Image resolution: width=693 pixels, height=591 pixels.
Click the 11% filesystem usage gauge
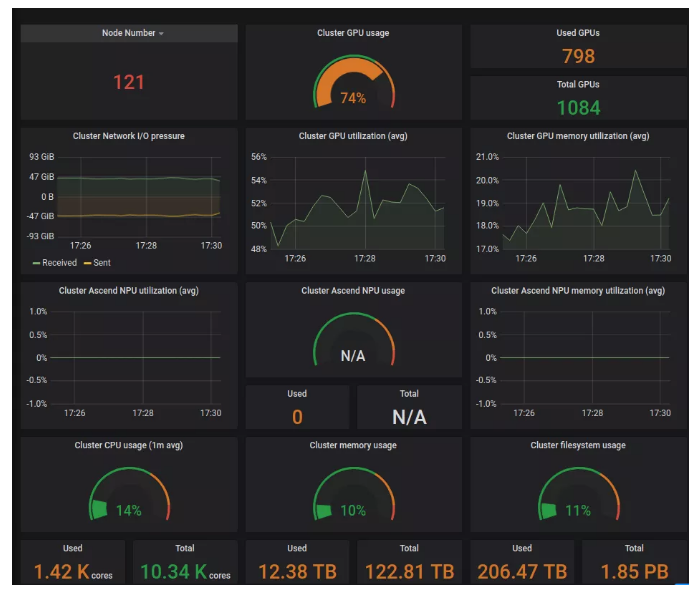(578, 497)
